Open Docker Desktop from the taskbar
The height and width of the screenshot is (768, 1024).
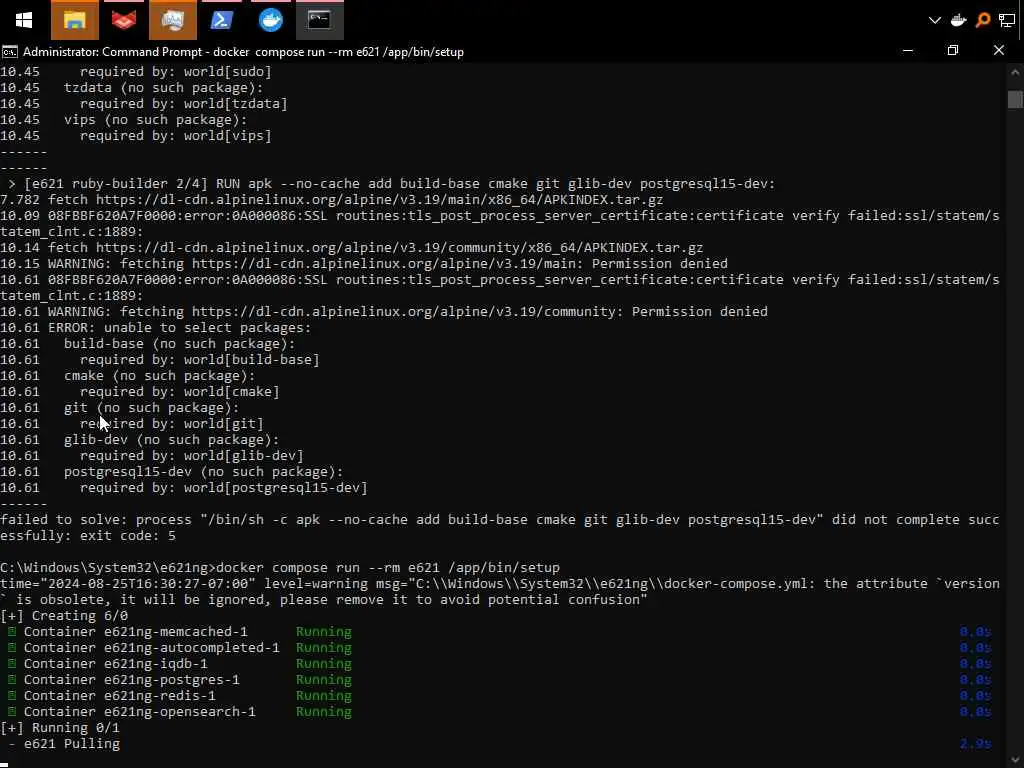point(270,20)
